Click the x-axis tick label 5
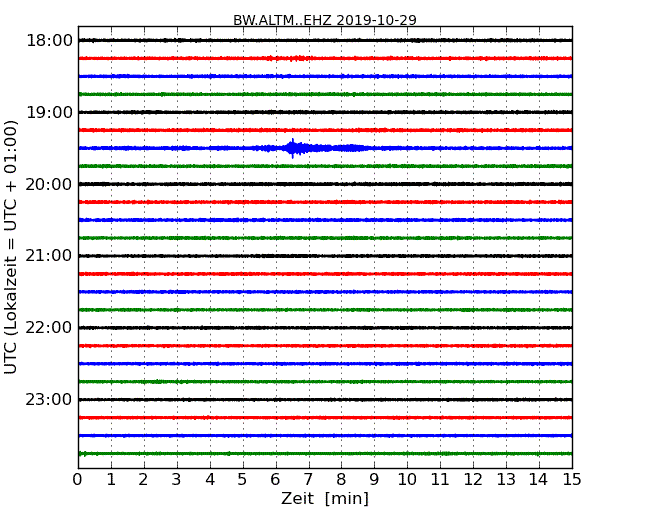 pos(242,479)
